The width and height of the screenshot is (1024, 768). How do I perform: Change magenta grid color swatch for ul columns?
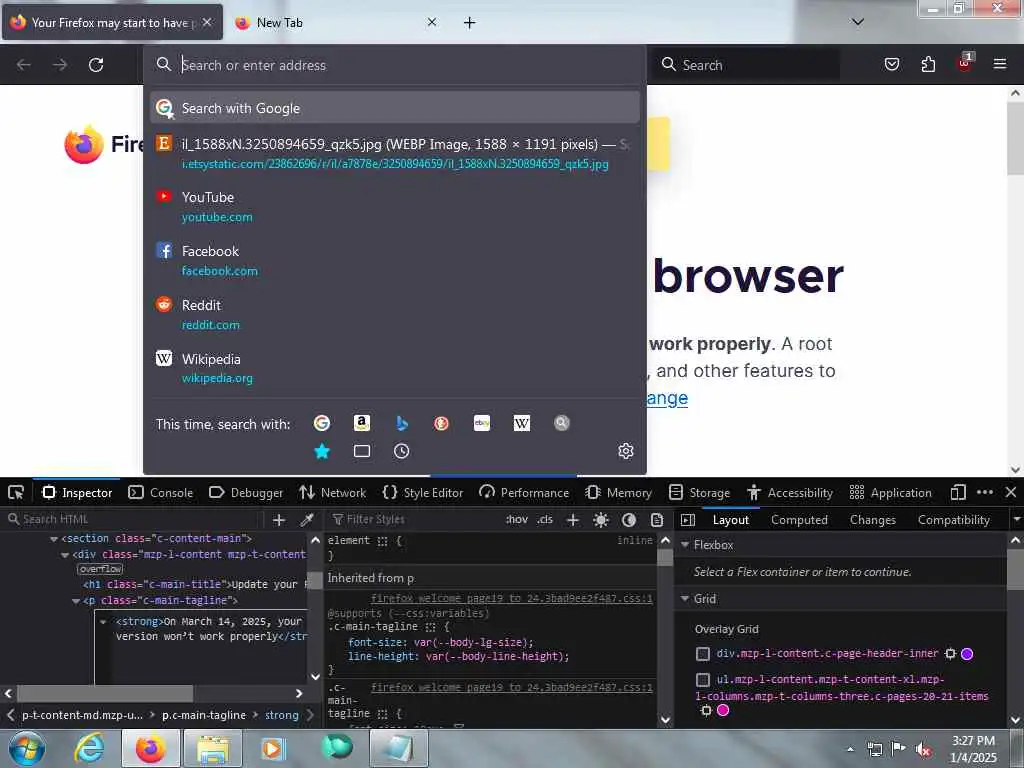point(723,710)
